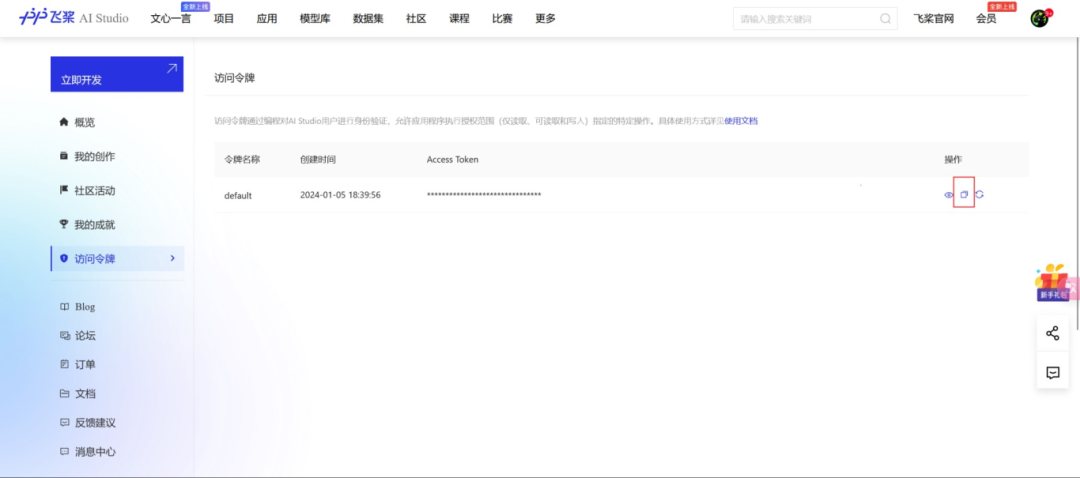Open the 新手礼包 gift icon
The image size is (1080, 478).
coord(1052,282)
